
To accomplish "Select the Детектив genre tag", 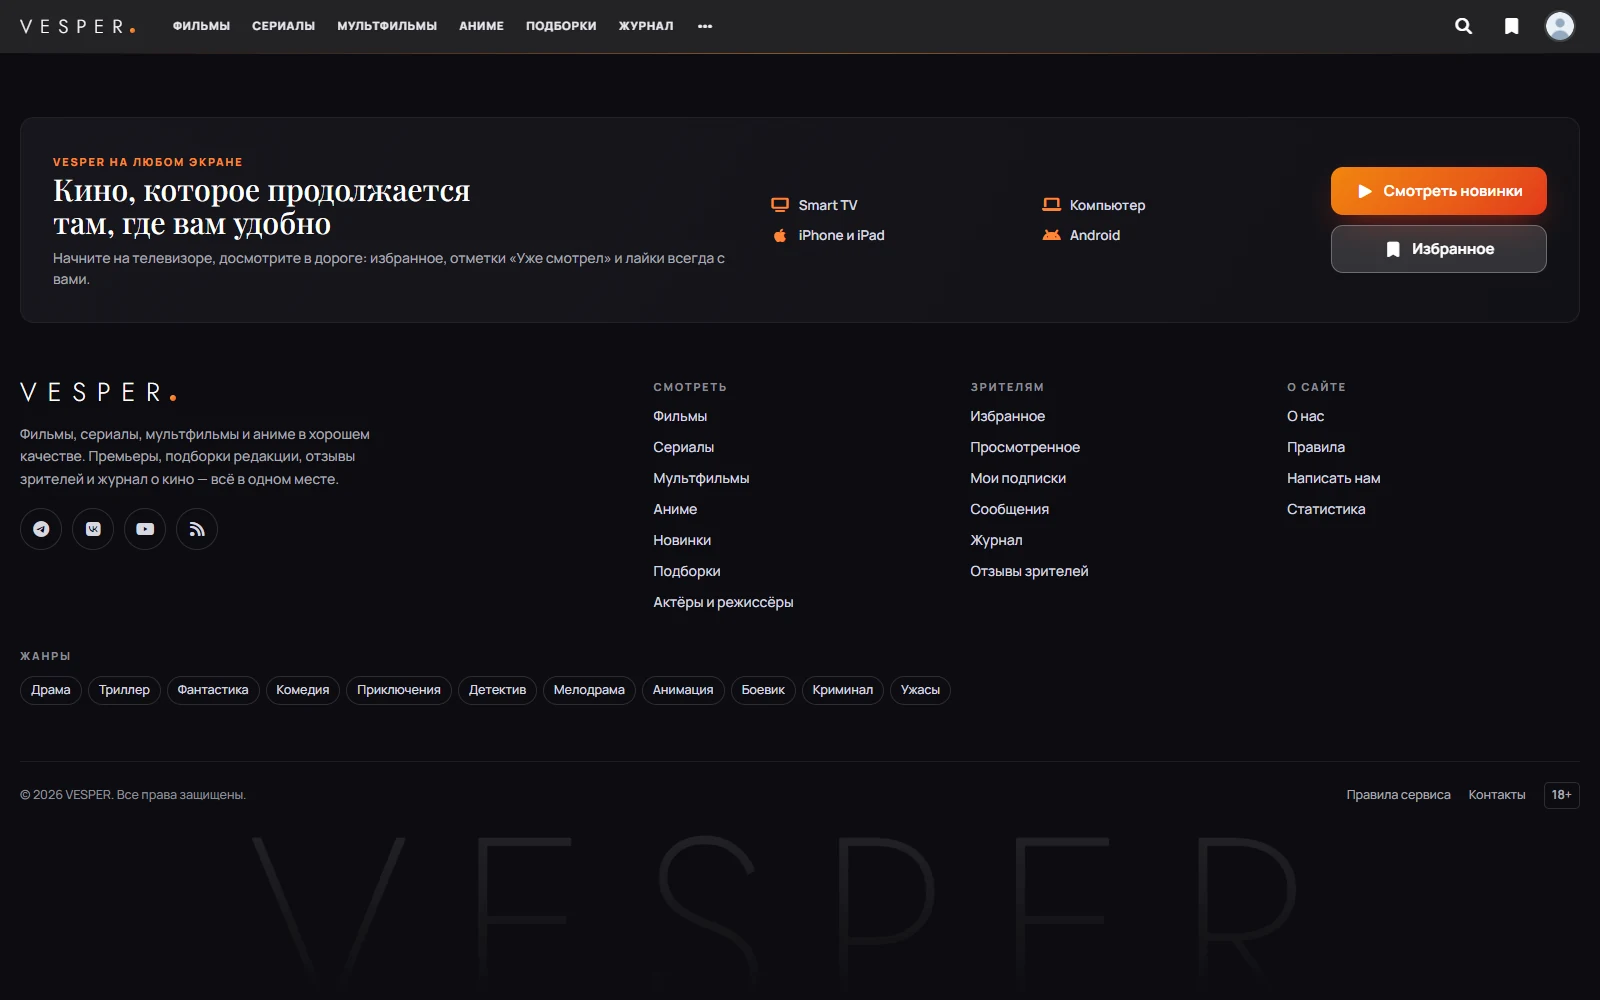I will pyautogui.click(x=497, y=690).
